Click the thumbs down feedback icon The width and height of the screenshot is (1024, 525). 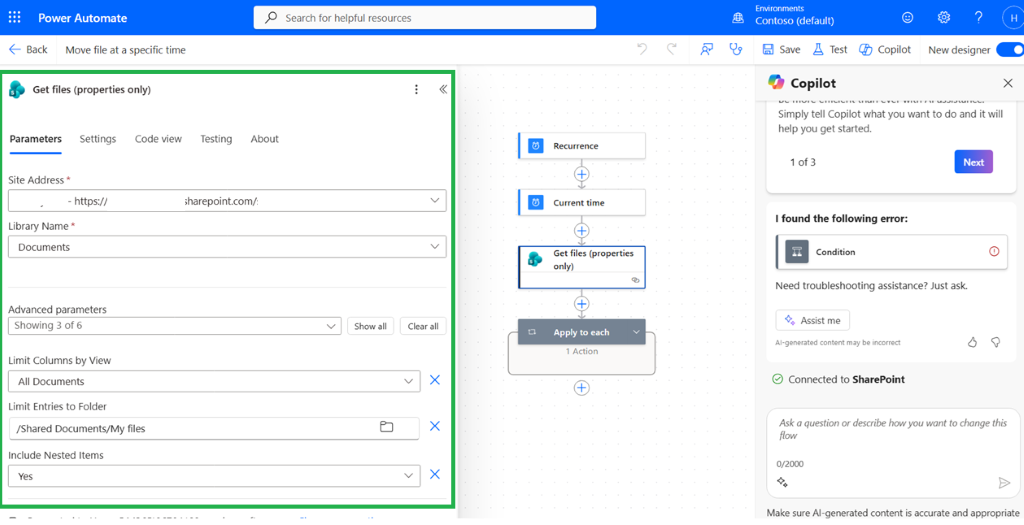pos(996,342)
